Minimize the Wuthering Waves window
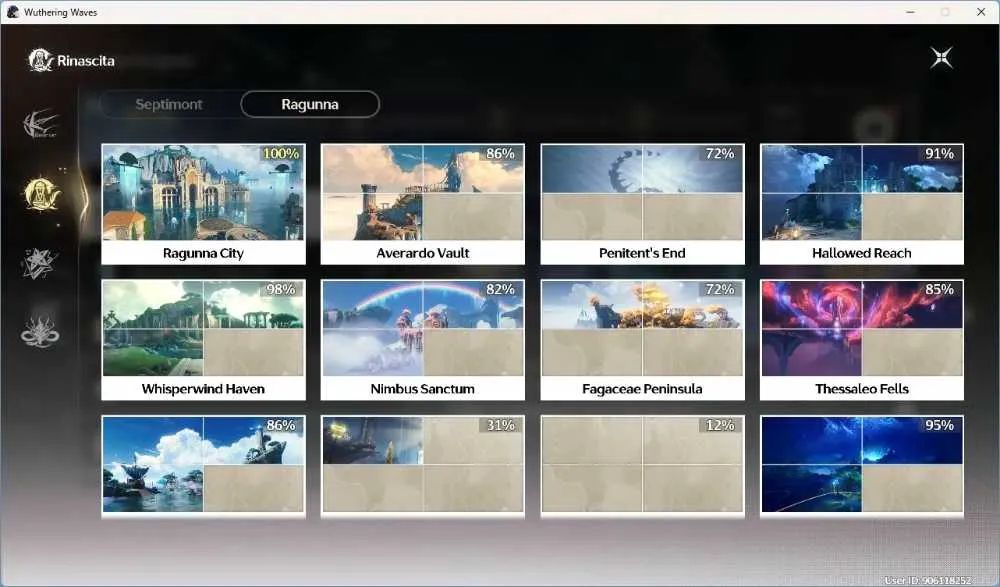This screenshot has height=587, width=1000. tap(910, 12)
